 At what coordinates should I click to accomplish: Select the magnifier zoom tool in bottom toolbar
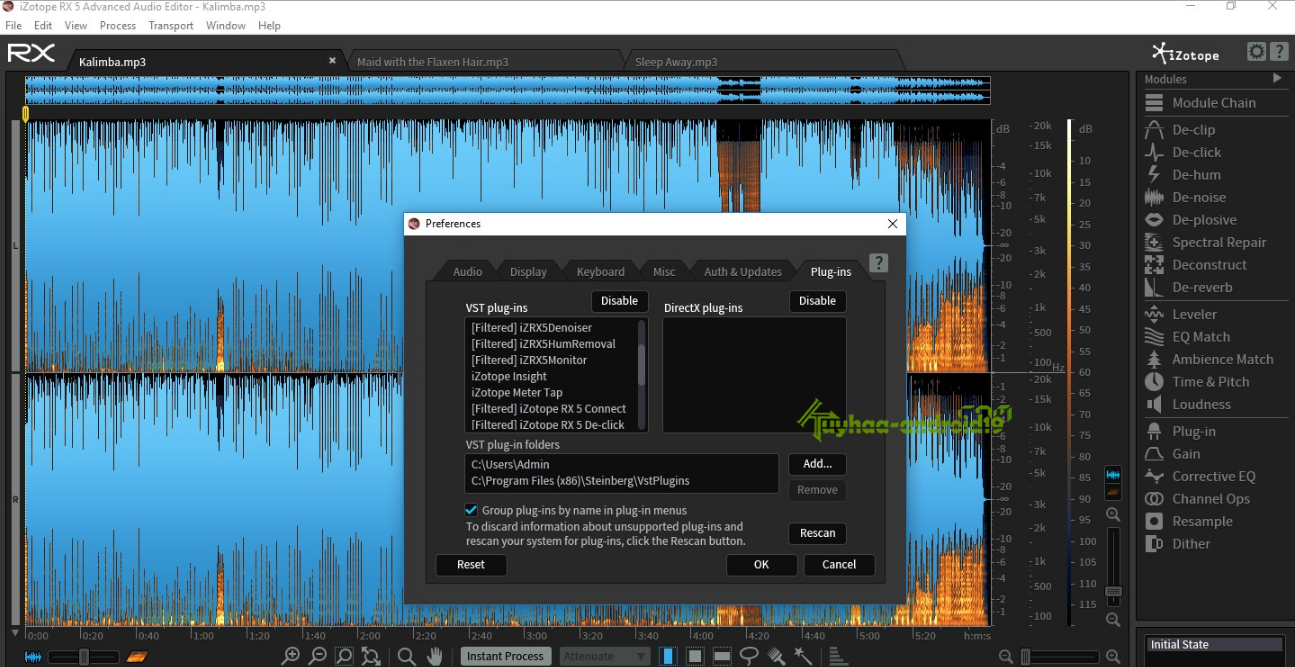pyautogui.click(x=407, y=656)
